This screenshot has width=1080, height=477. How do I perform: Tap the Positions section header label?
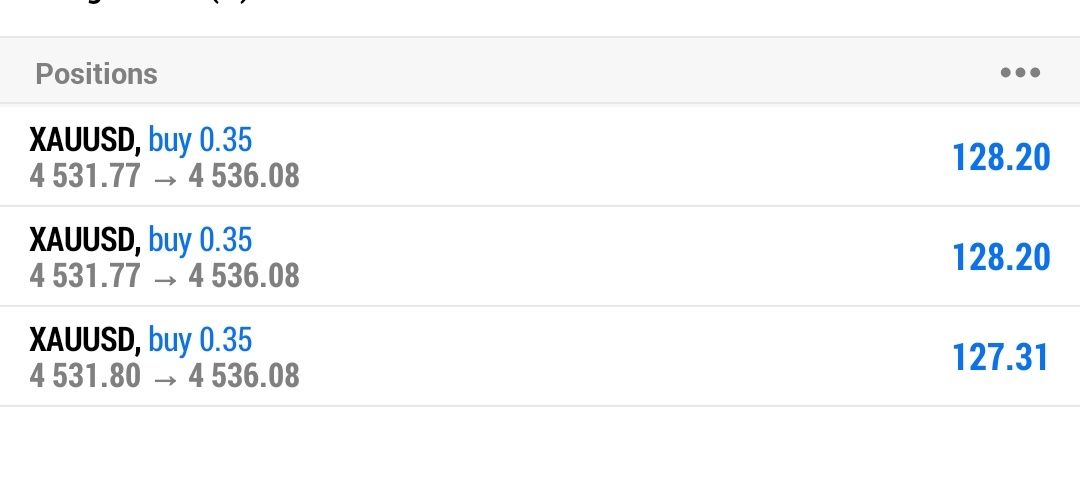[96, 74]
